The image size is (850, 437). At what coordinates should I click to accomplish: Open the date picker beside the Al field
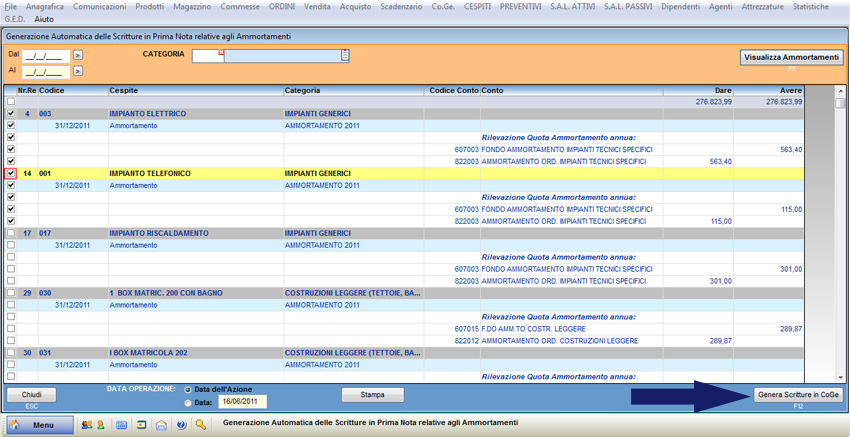click(78, 72)
